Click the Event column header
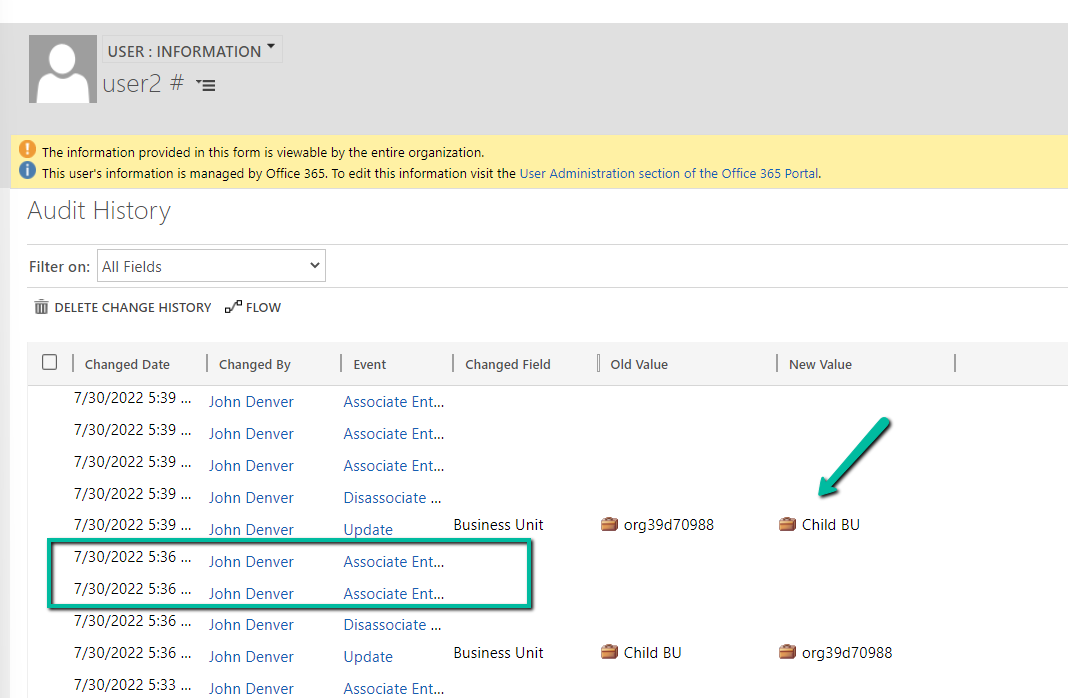1068x698 pixels. click(x=369, y=364)
